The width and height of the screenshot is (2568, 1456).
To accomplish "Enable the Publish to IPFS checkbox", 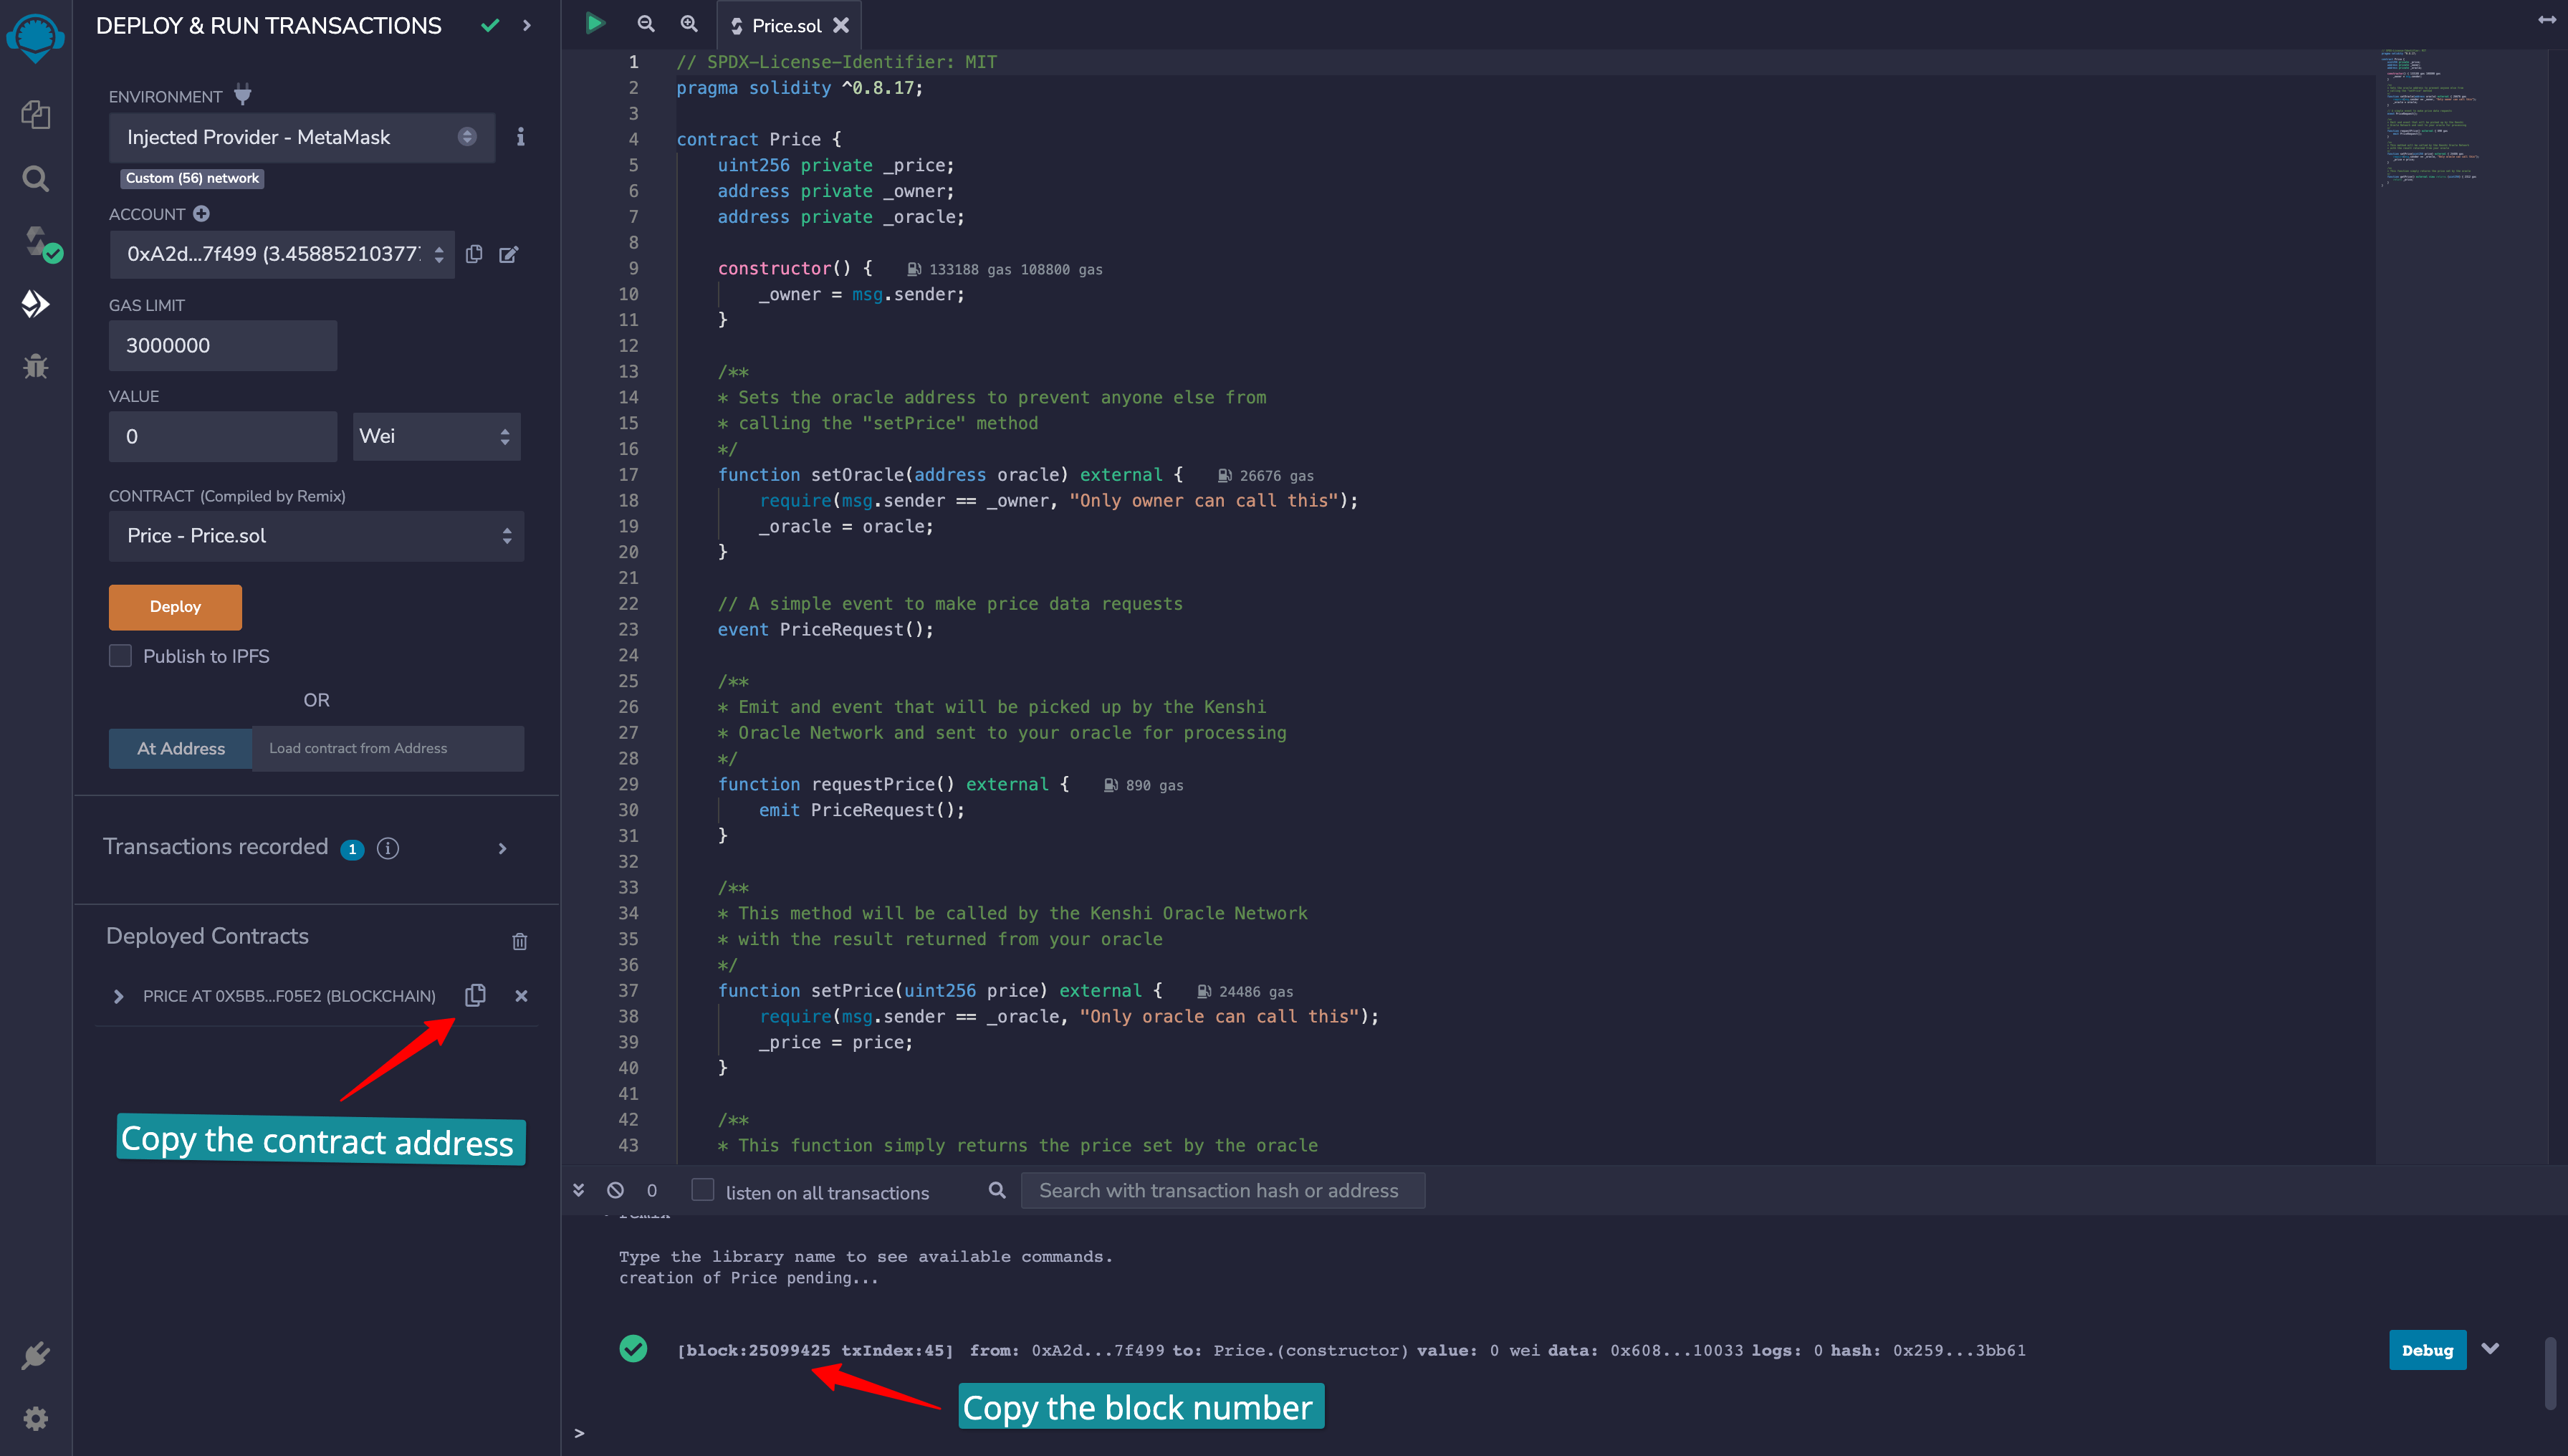I will (120, 656).
